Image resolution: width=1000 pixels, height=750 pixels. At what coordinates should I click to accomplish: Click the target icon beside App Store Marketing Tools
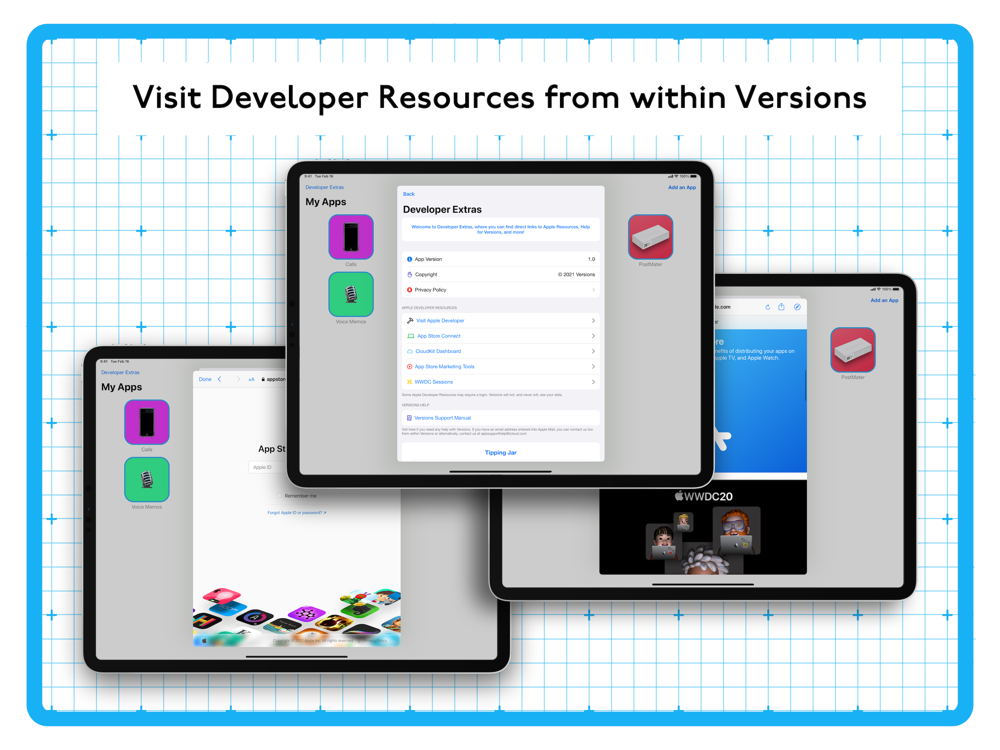pyautogui.click(x=409, y=367)
